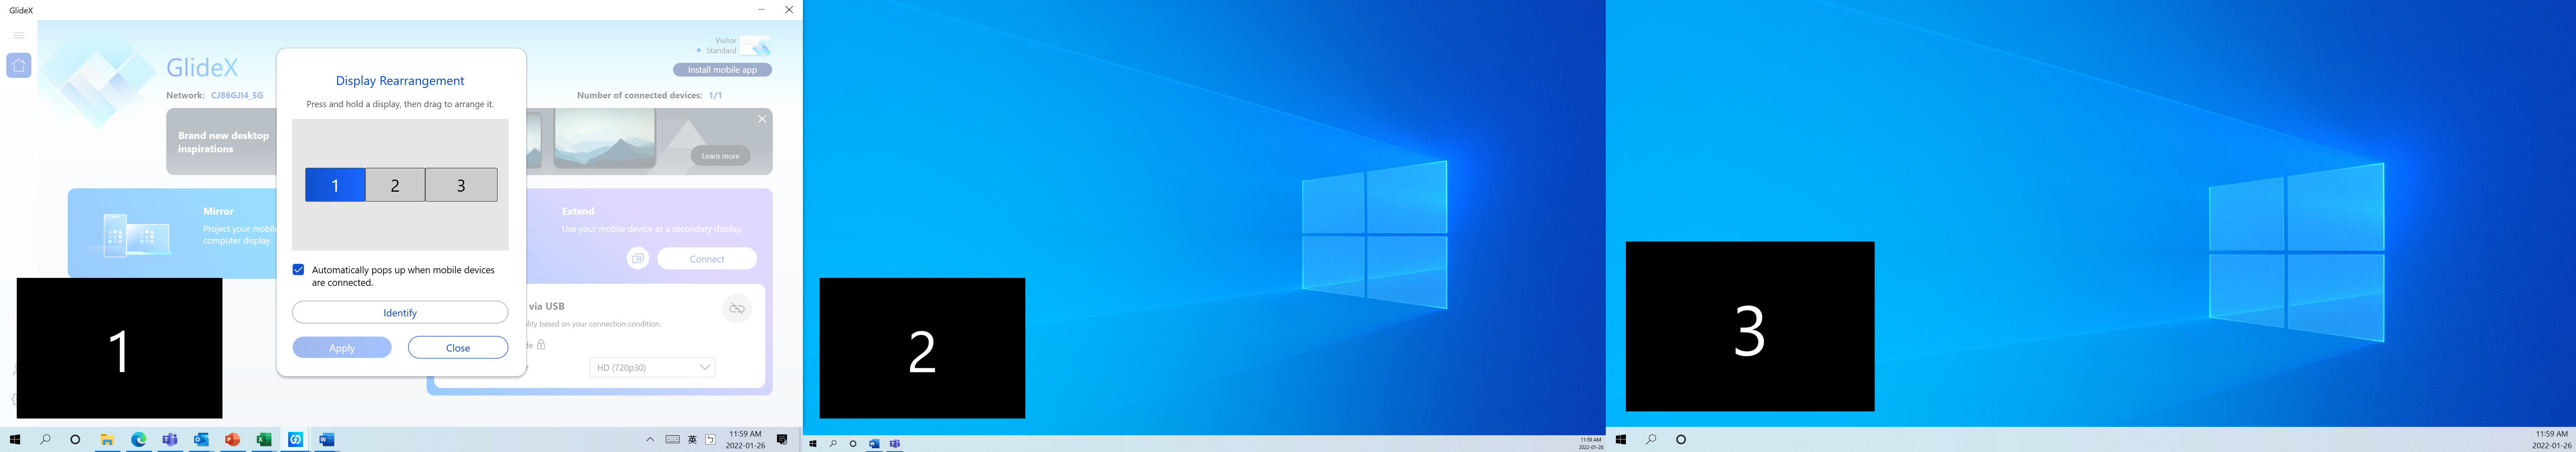Minimize the GlideX window
Viewport: 2576px width, 452px height.
click(x=761, y=10)
